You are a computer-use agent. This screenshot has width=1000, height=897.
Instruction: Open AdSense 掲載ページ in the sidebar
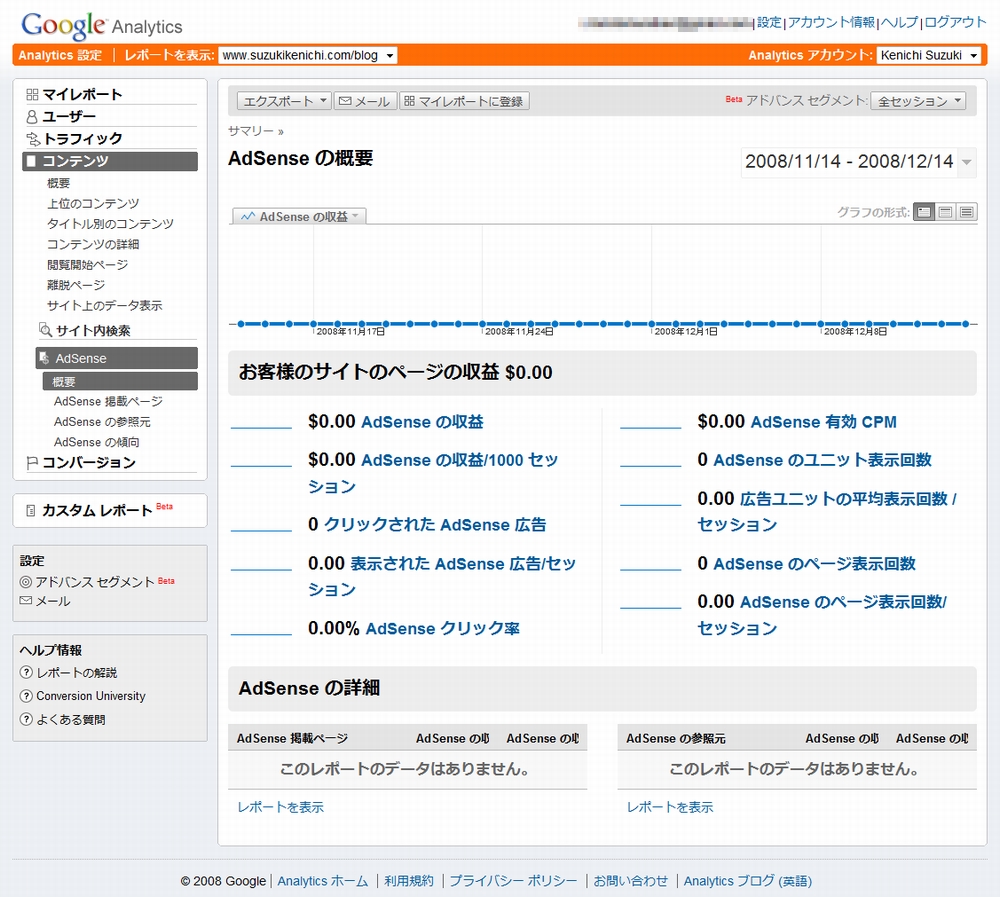click(x=108, y=401)
